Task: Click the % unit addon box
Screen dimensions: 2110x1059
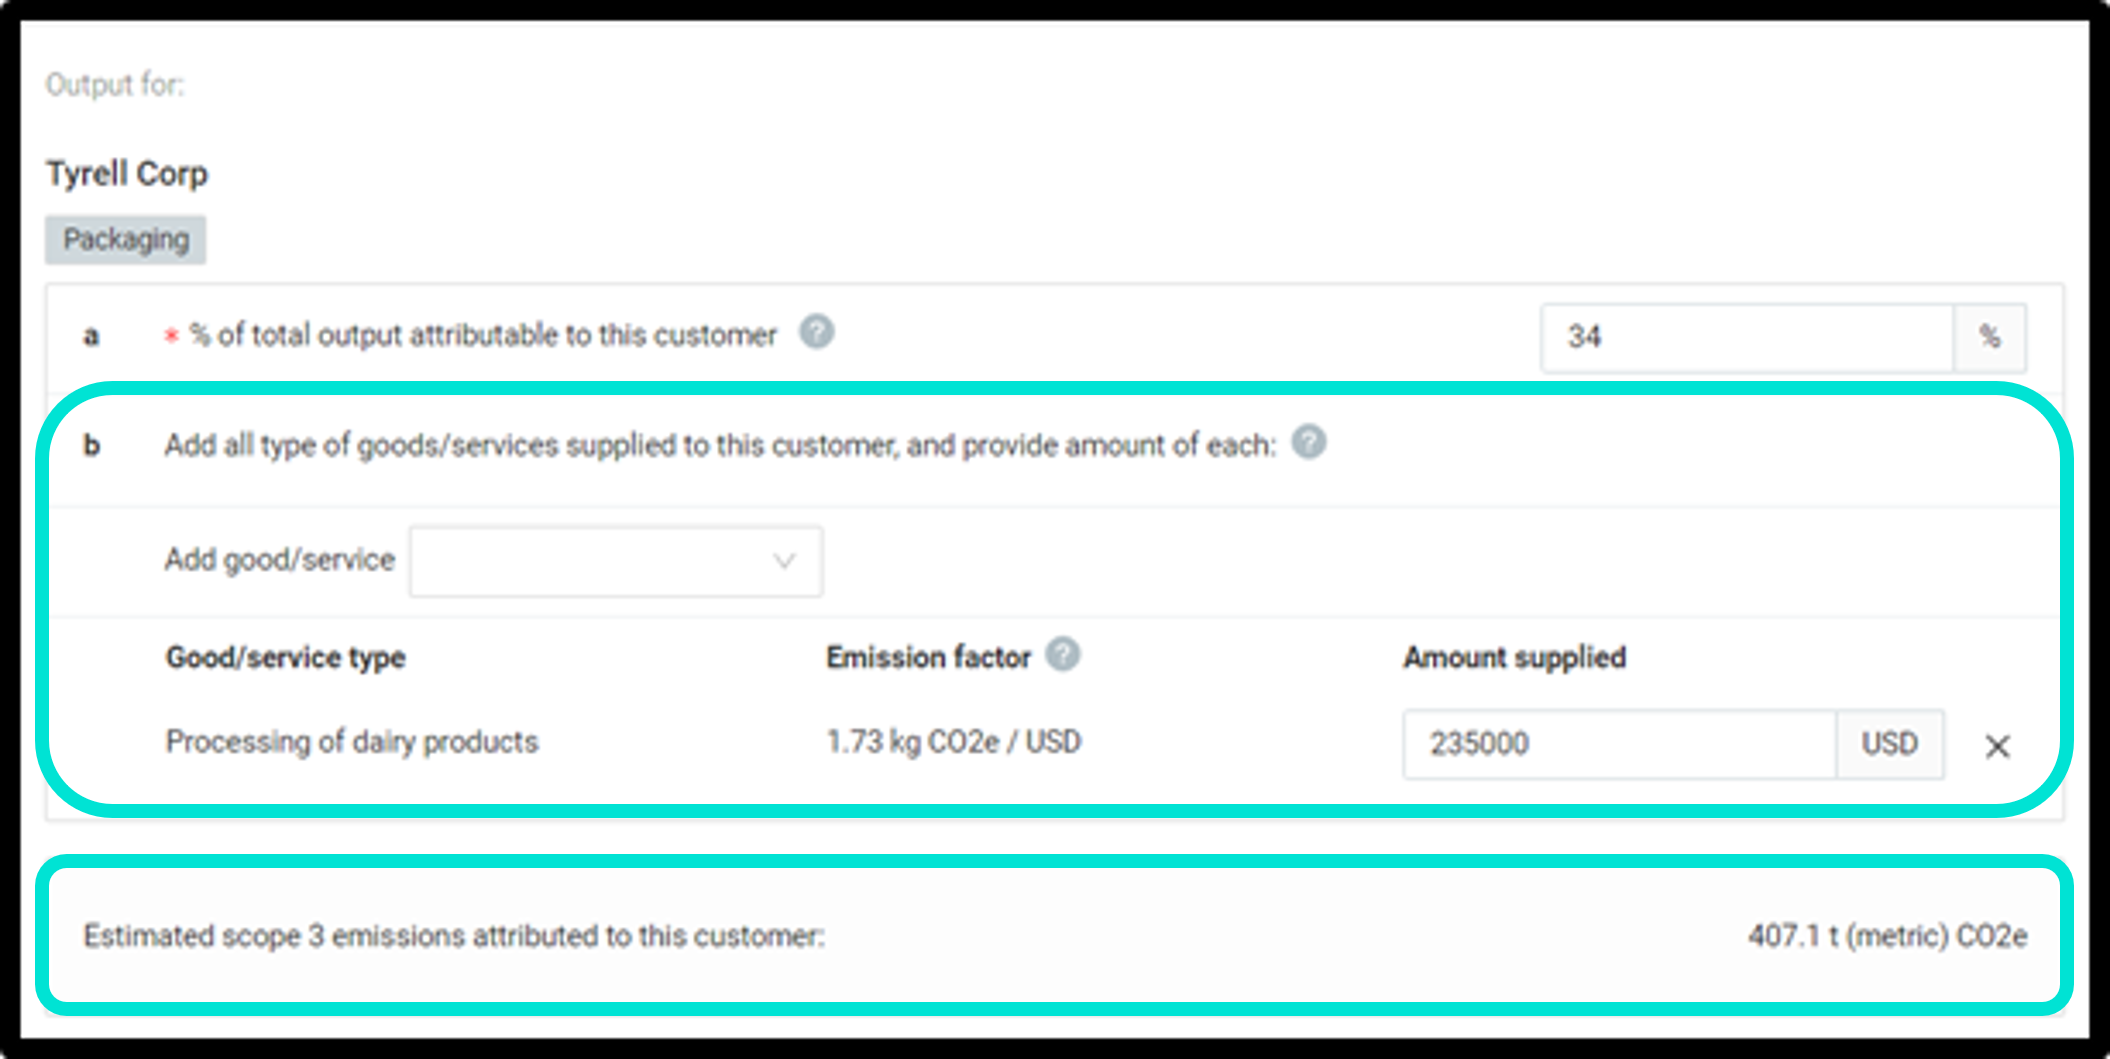Action: pyautogui.click(x=1990, y=338)
